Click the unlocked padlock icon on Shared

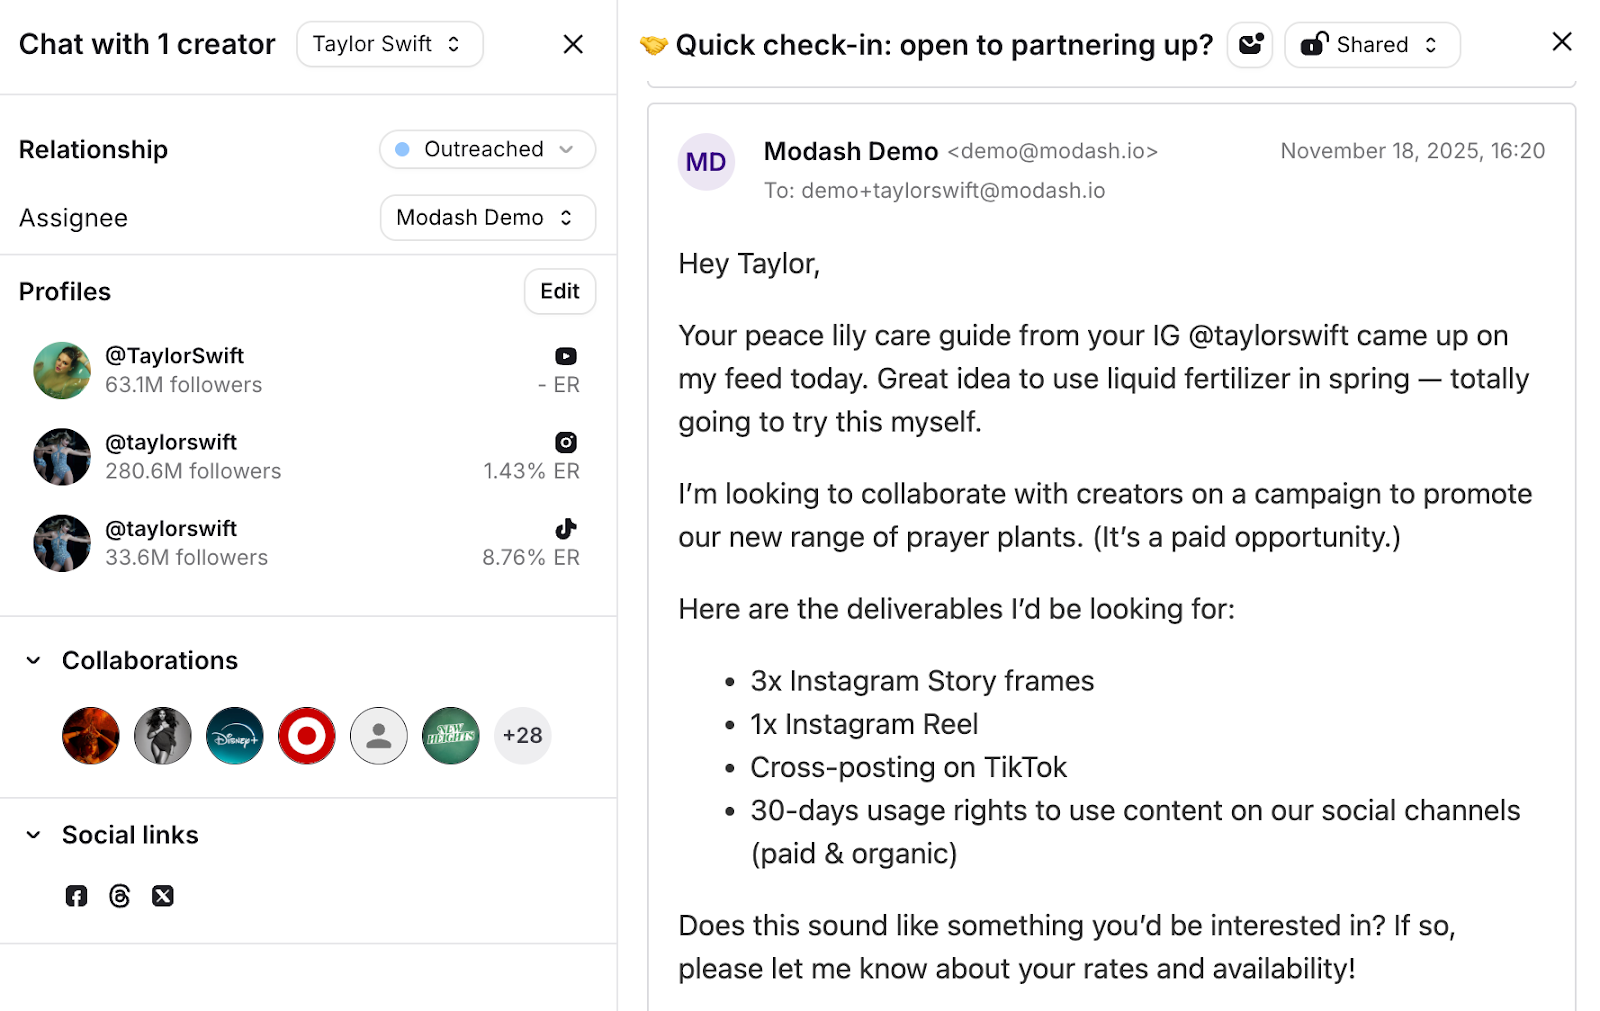1314,44
